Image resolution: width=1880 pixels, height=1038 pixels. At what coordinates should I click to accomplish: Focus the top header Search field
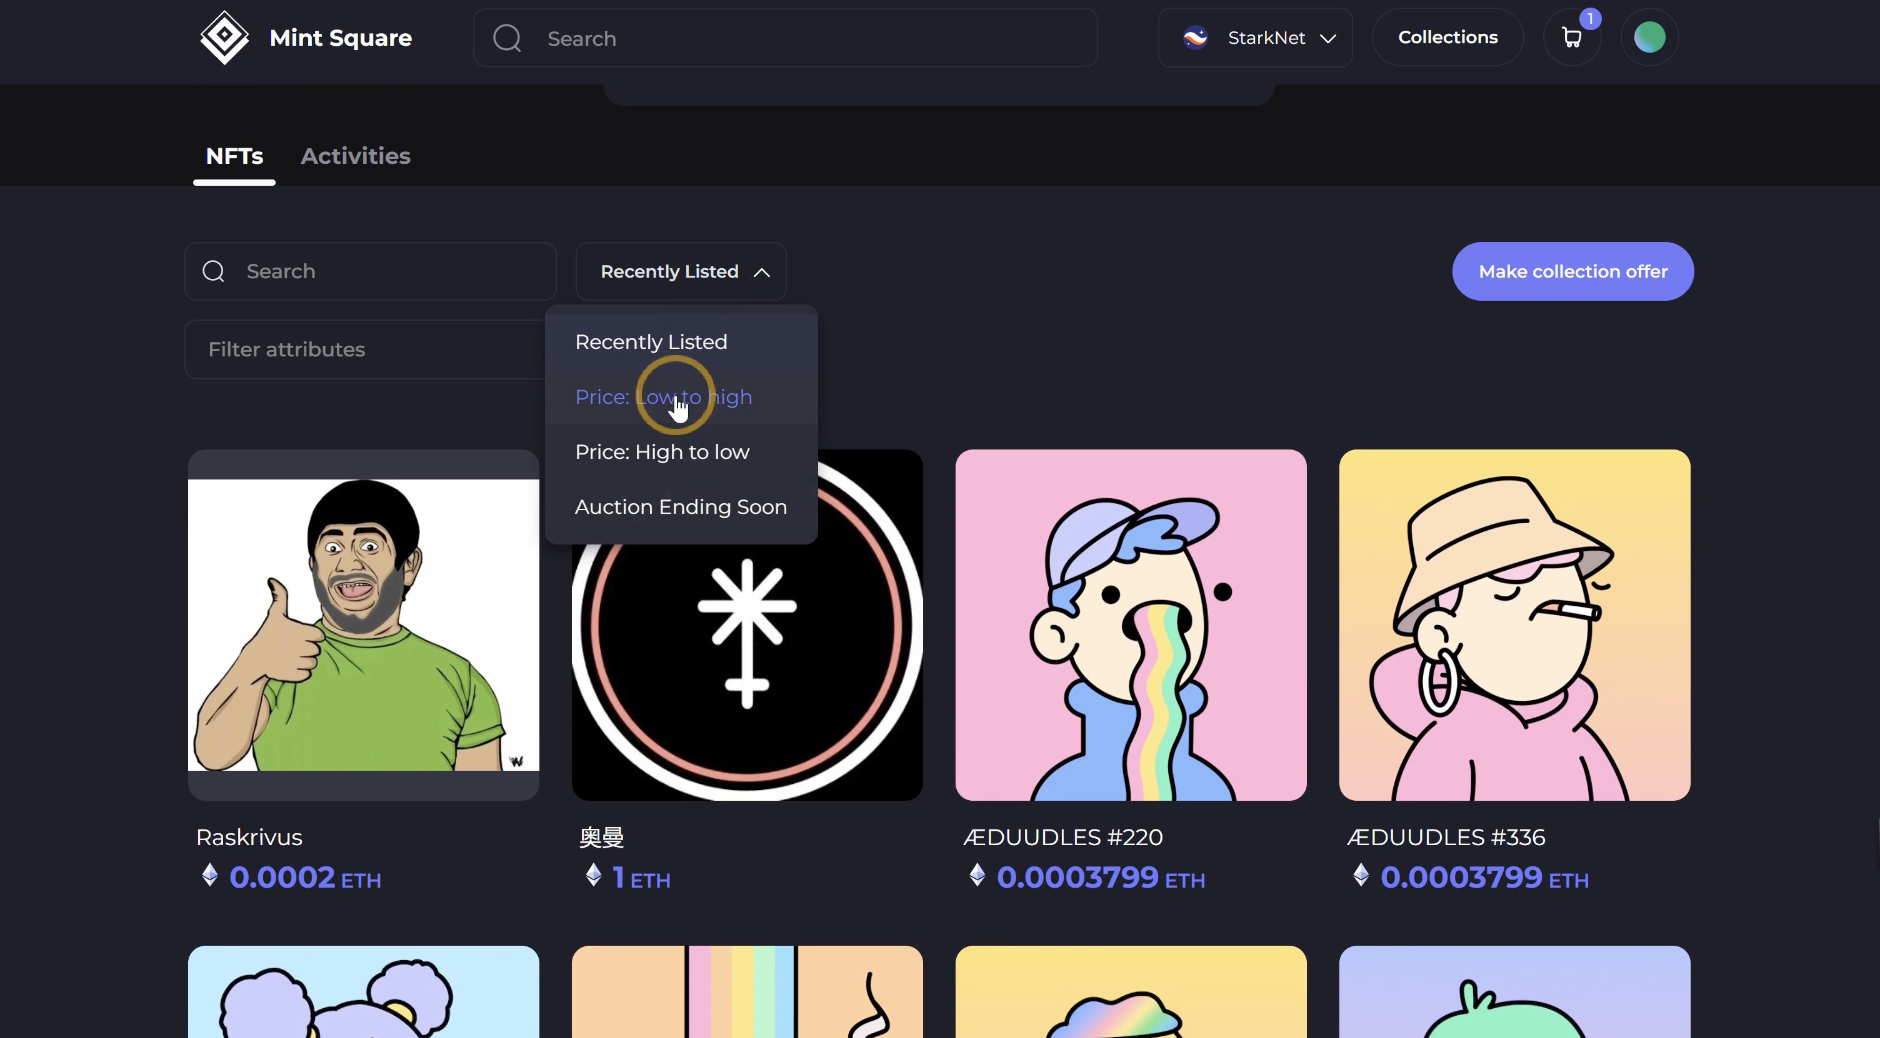click(785, 38)
